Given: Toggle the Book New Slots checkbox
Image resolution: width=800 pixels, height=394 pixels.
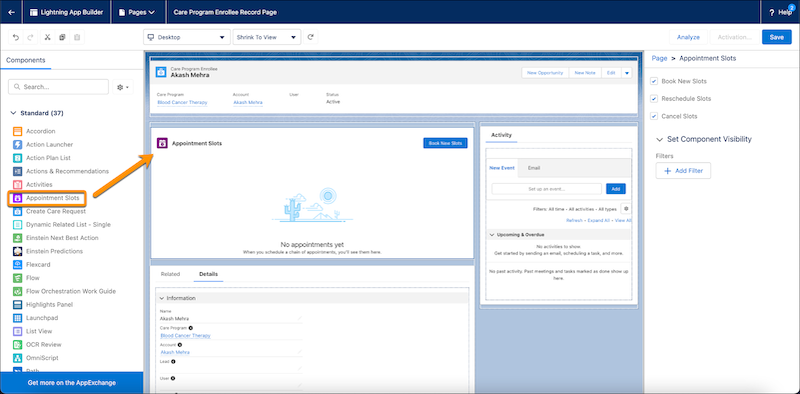Looking at the screenshot, I should 654,81.
